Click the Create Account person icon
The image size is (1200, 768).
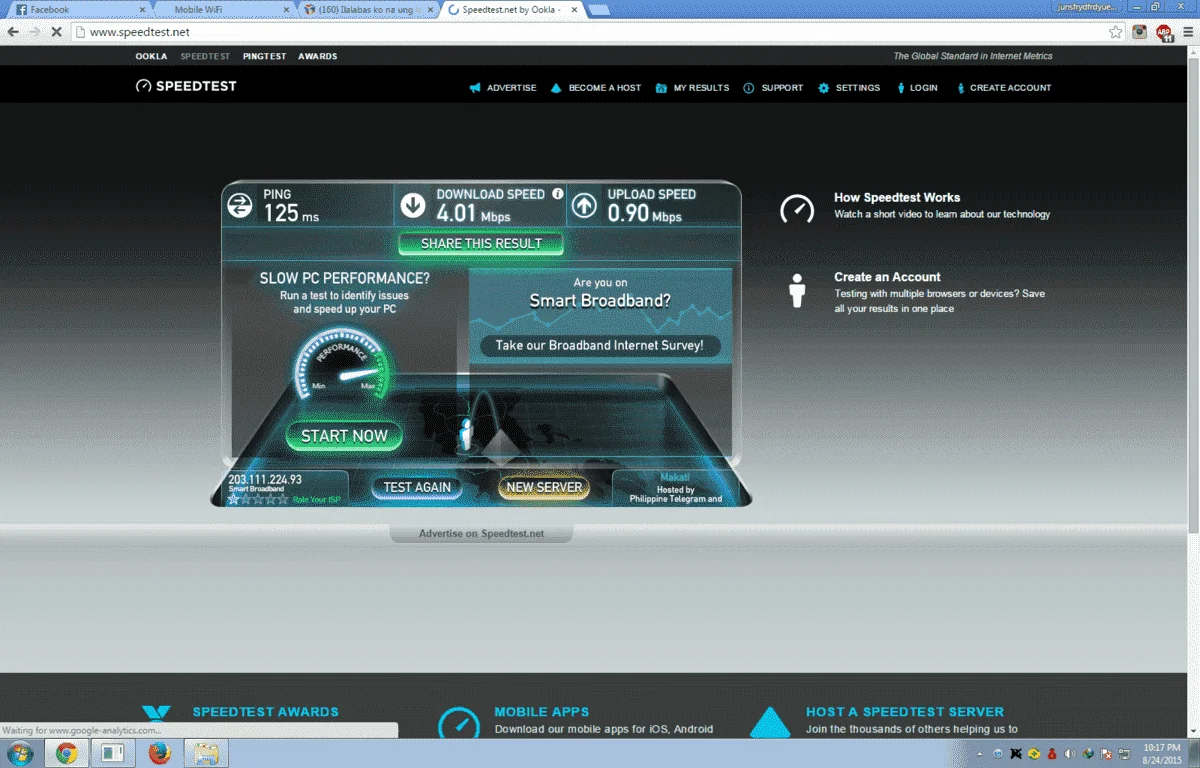(x=961, y=88)
